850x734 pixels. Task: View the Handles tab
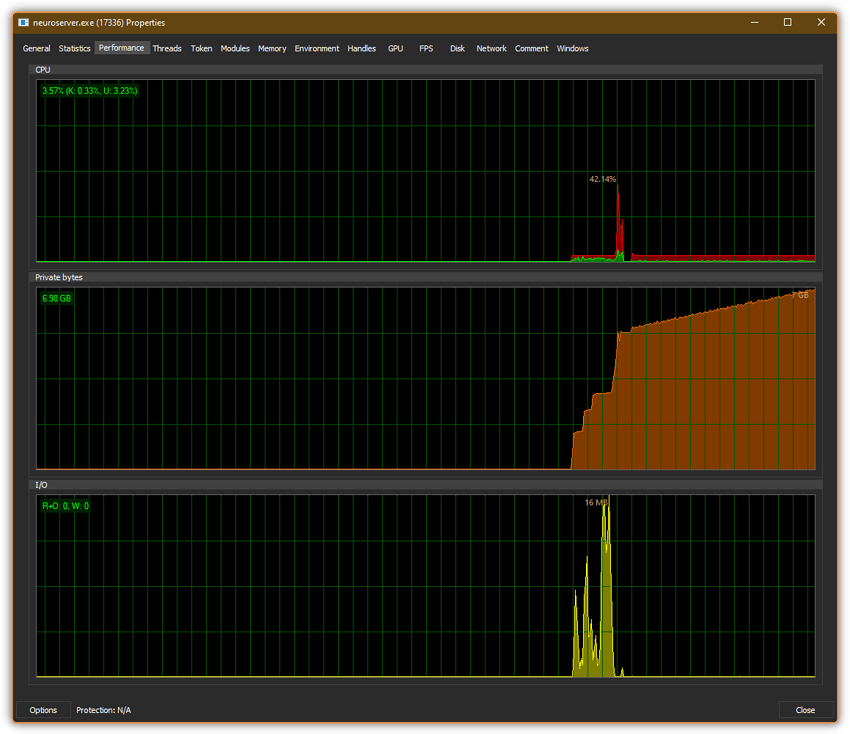click(362, 48)
